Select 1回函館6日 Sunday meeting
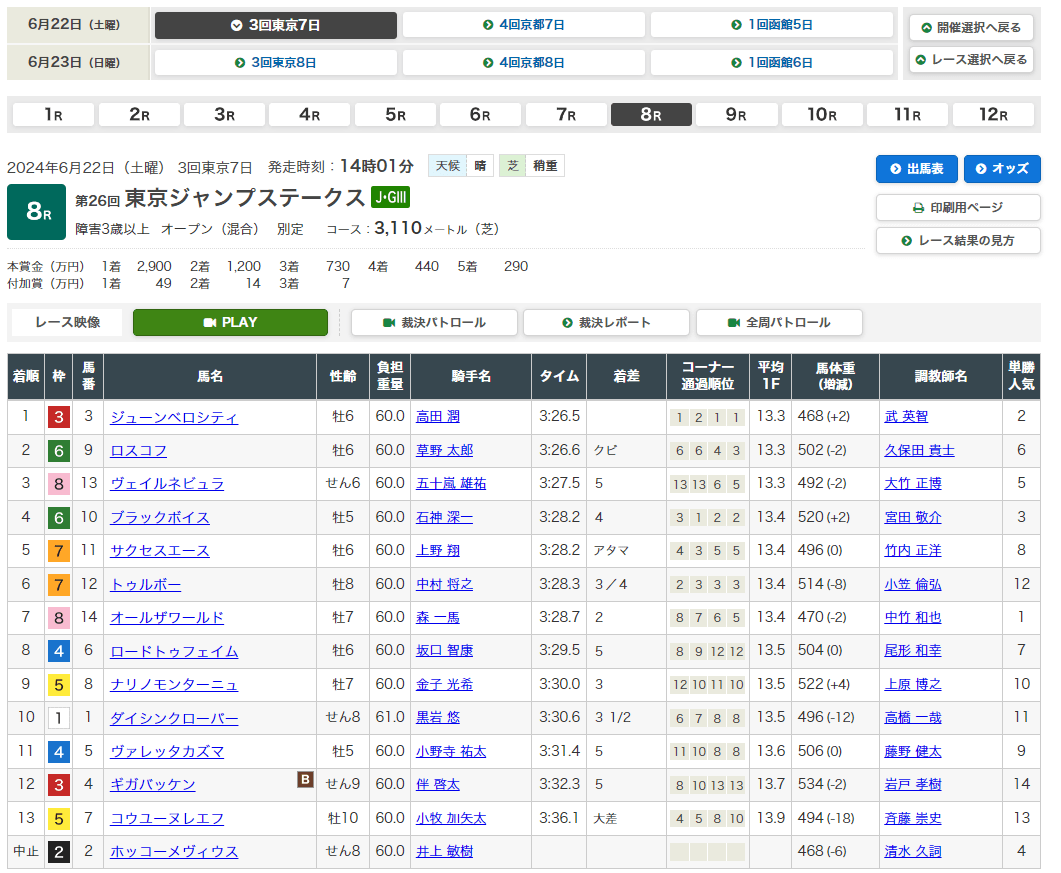This screenshot has height=873, width=1061. (771, 62)
